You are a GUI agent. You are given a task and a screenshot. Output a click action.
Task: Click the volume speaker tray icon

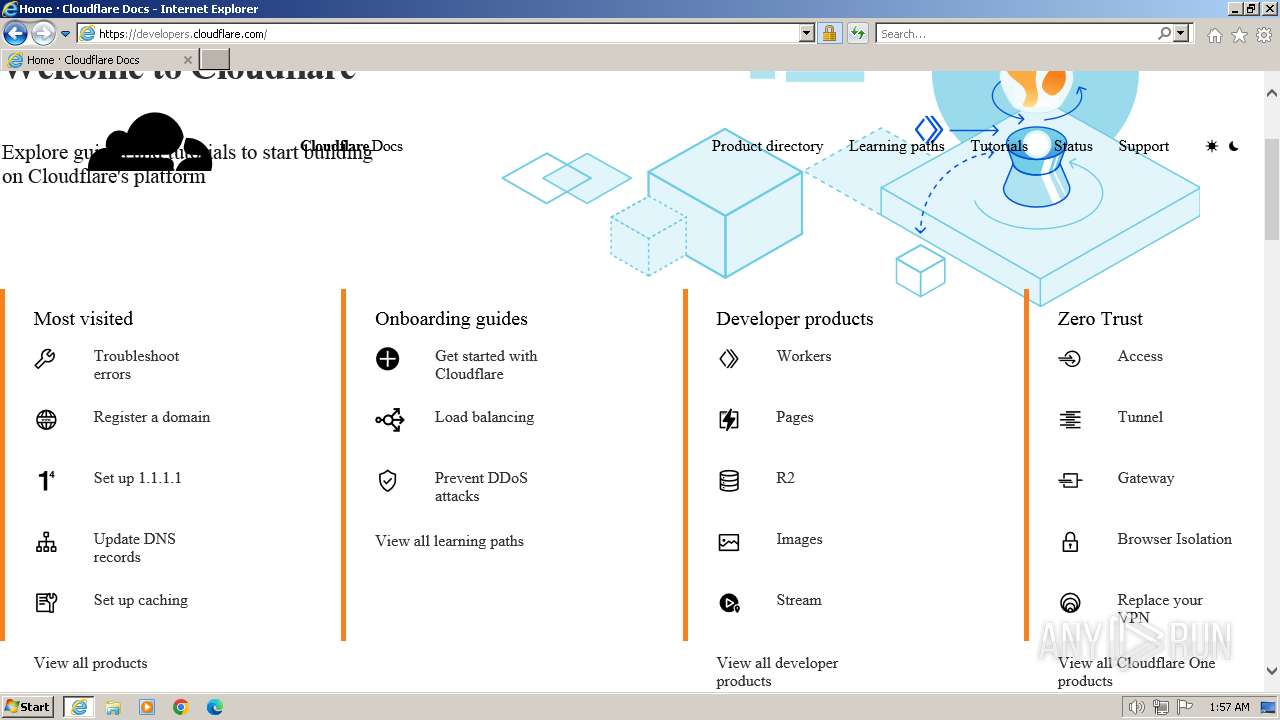coord(1137,707)
